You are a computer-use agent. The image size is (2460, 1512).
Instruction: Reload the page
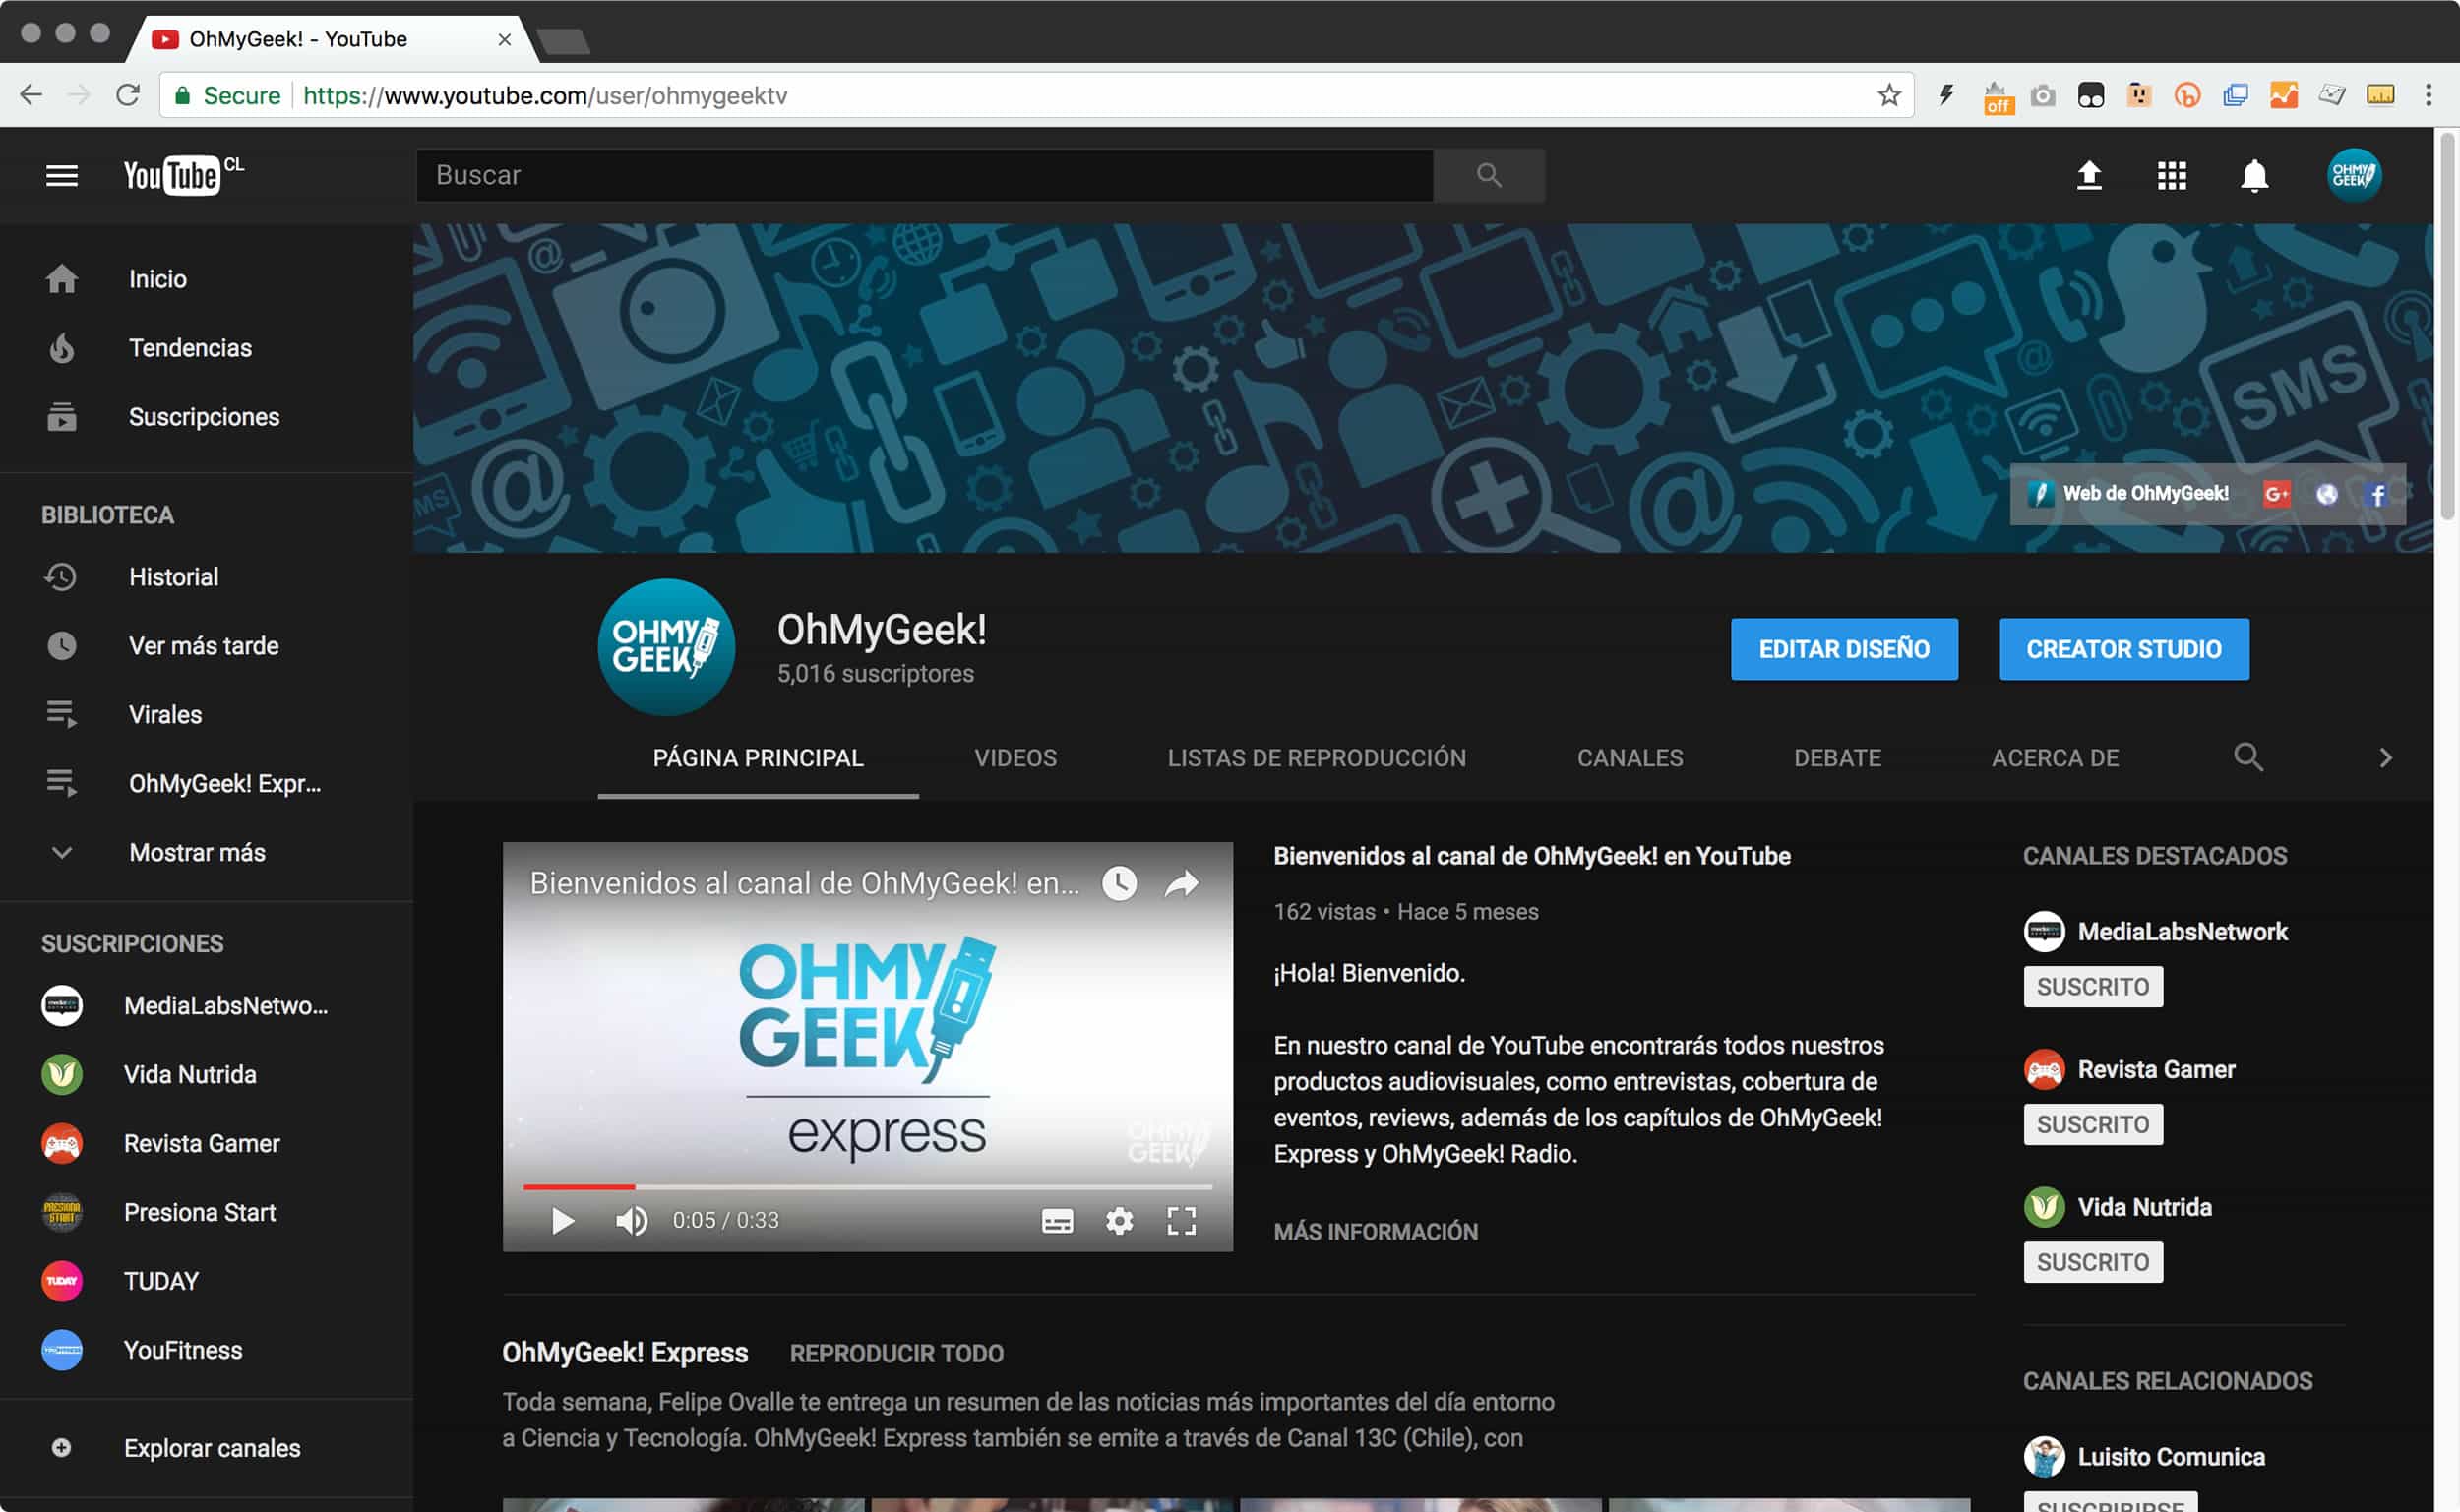(127, 95)
